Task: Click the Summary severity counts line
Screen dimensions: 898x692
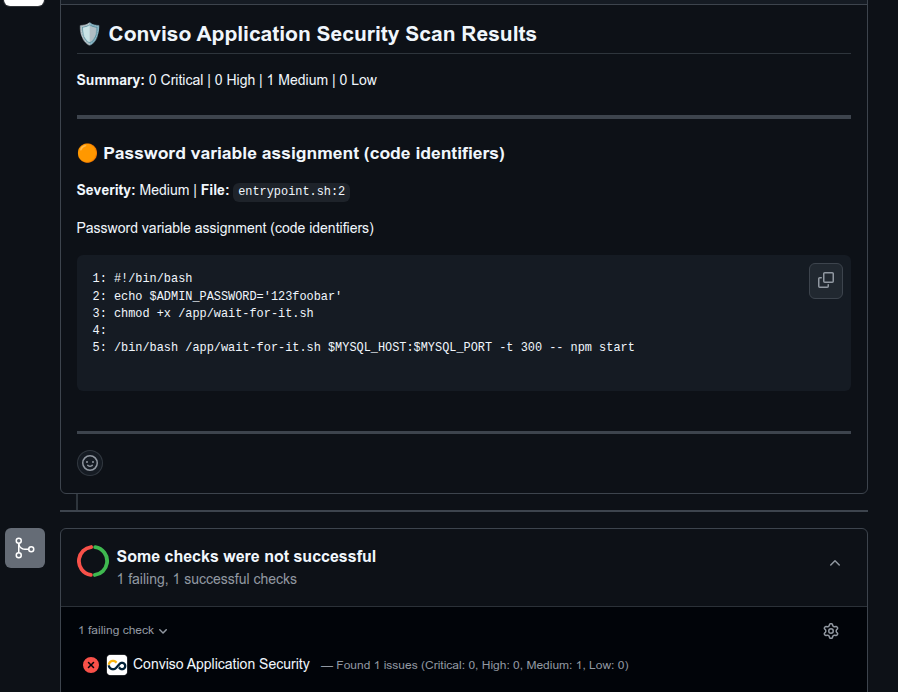Action: pos(227,80)
